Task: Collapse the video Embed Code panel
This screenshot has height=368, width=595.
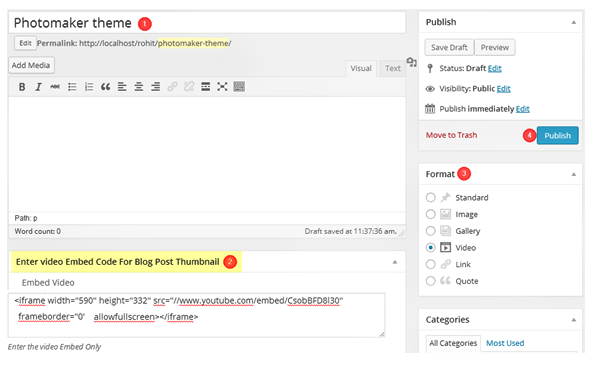Action: [x=395, y=262]
